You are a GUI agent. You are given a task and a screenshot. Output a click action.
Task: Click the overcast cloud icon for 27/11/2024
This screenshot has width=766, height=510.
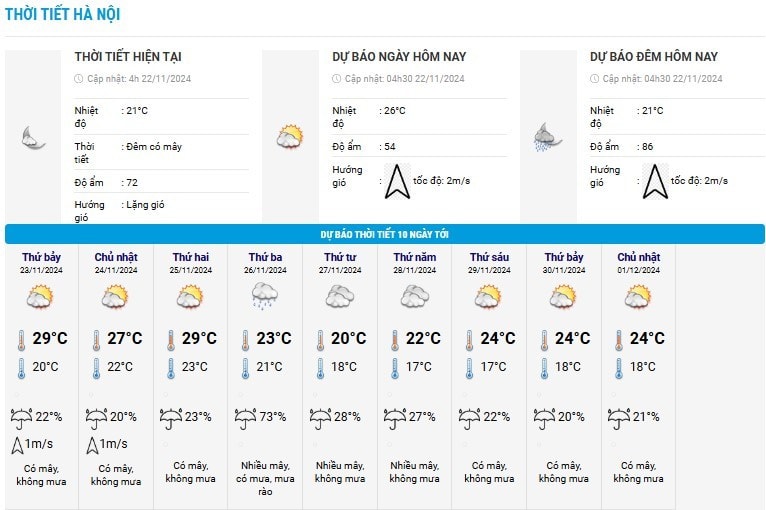coord(340,297)
